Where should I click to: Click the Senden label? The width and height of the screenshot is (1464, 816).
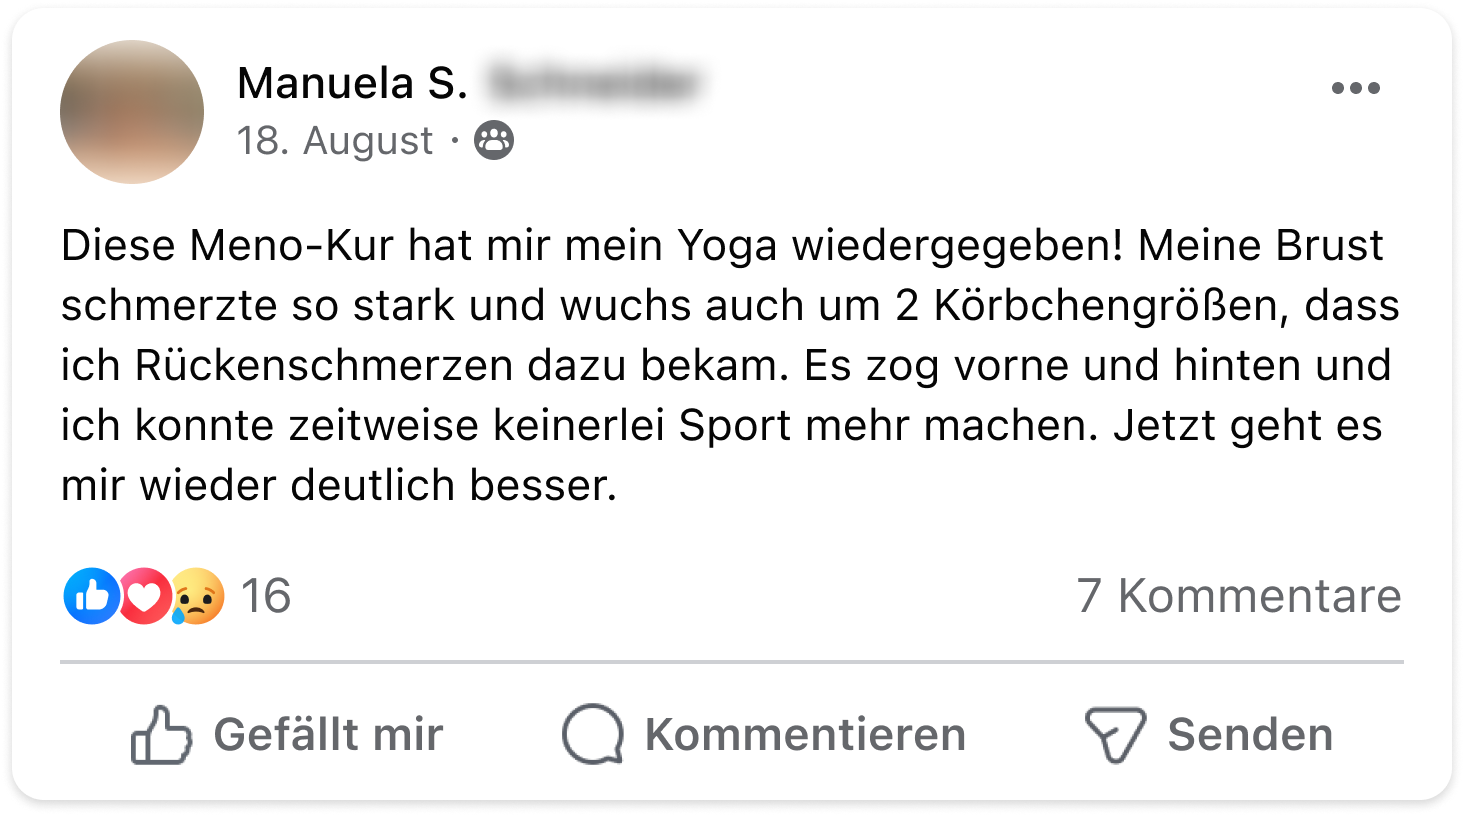pyautogui.click(x=1250, y=735)
